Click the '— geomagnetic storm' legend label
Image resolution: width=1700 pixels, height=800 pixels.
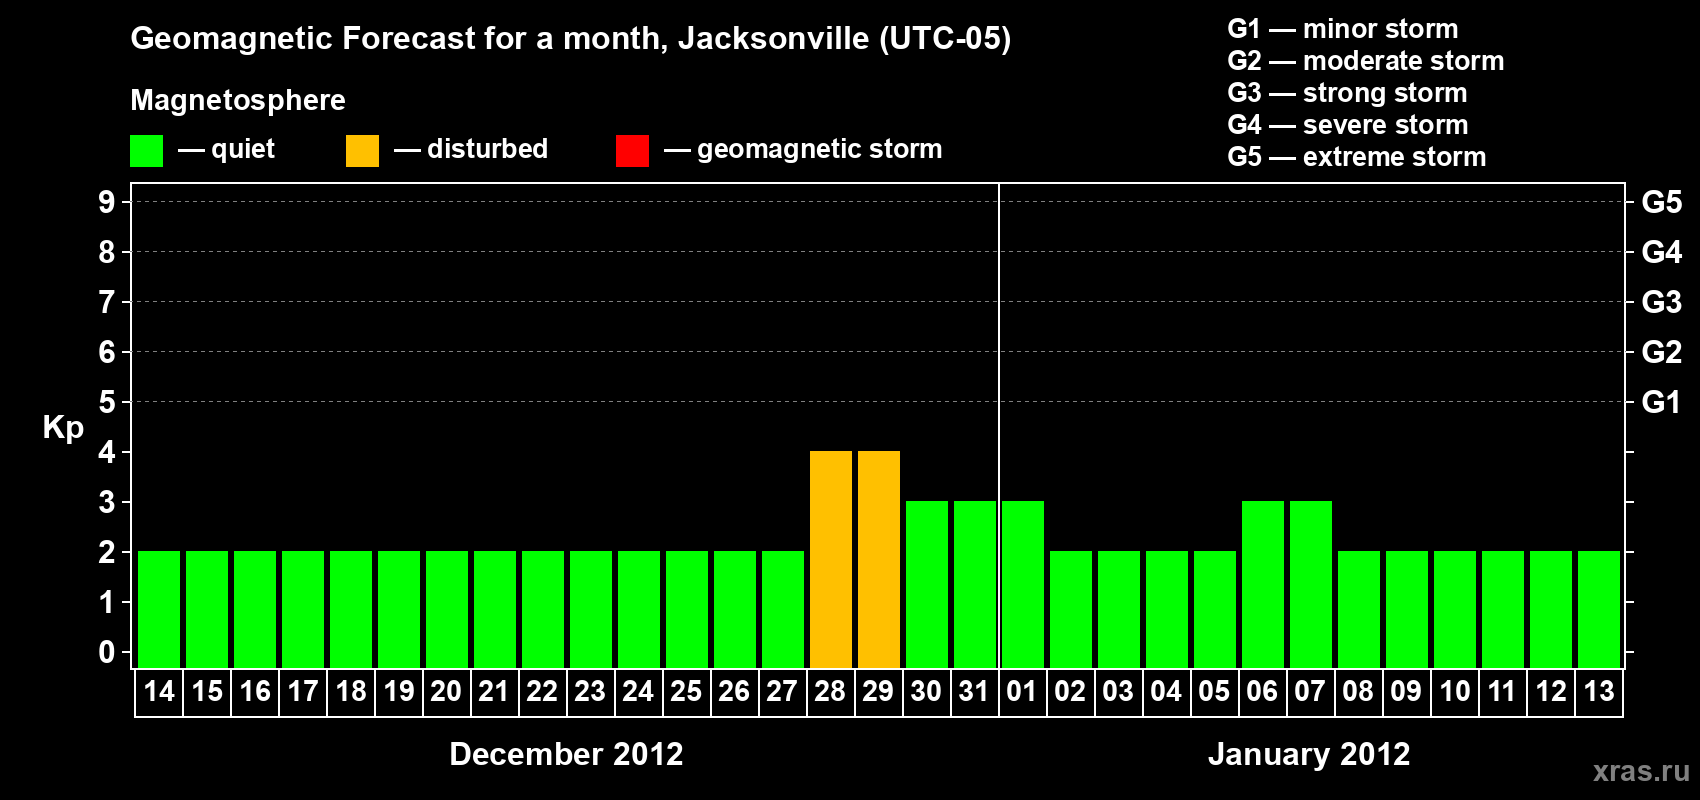803,149
